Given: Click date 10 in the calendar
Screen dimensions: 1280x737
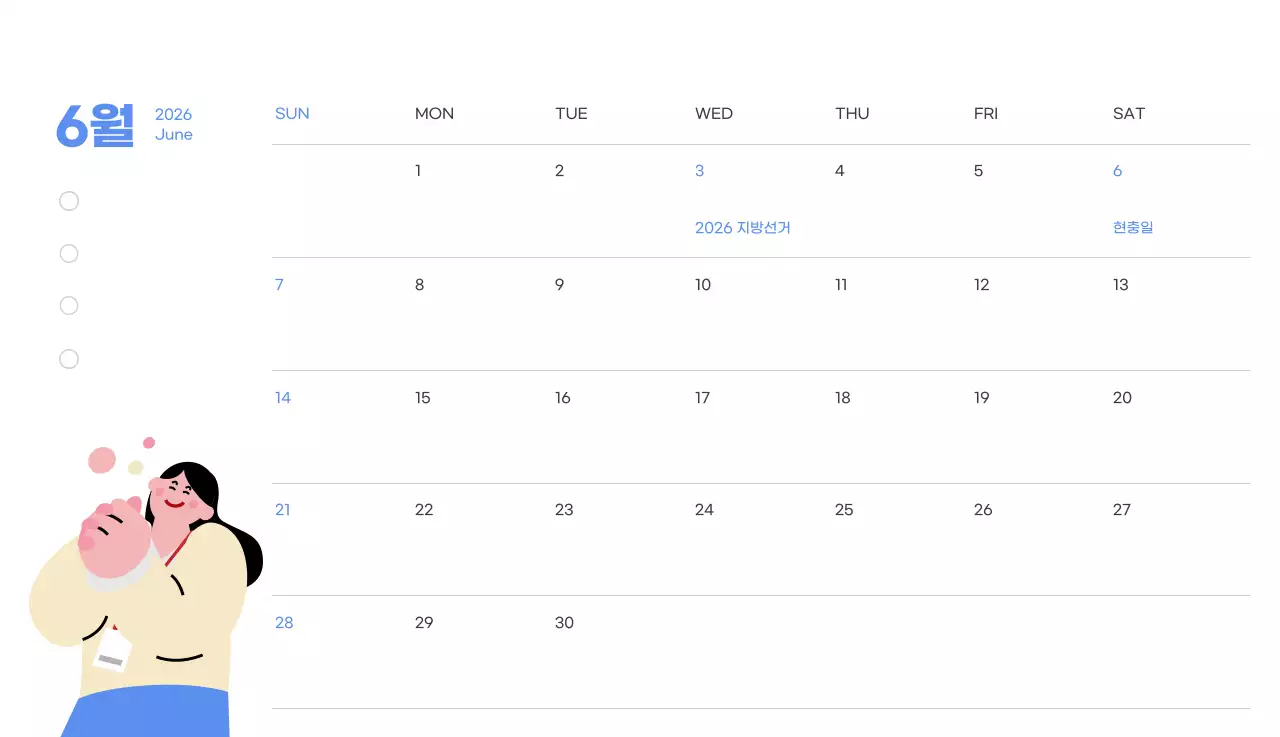Looking at the screenshot, I should click(x=703, y=285).
